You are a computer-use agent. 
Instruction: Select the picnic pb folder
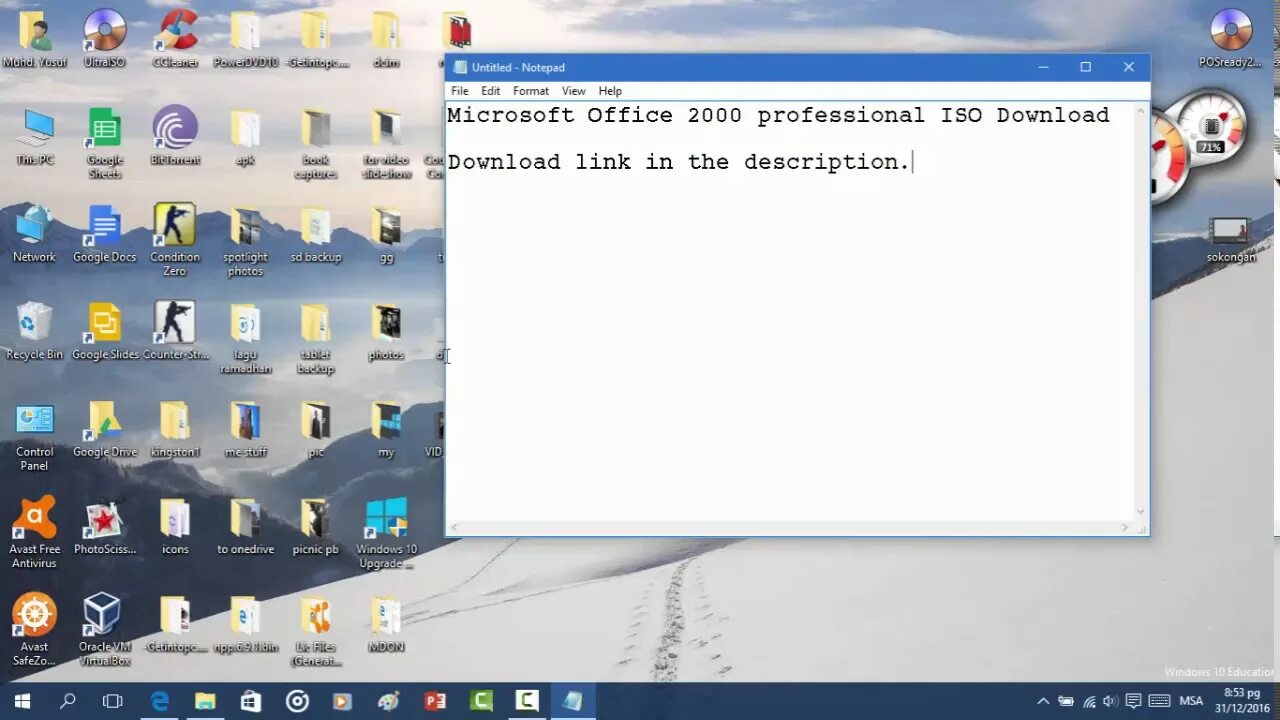316,528
